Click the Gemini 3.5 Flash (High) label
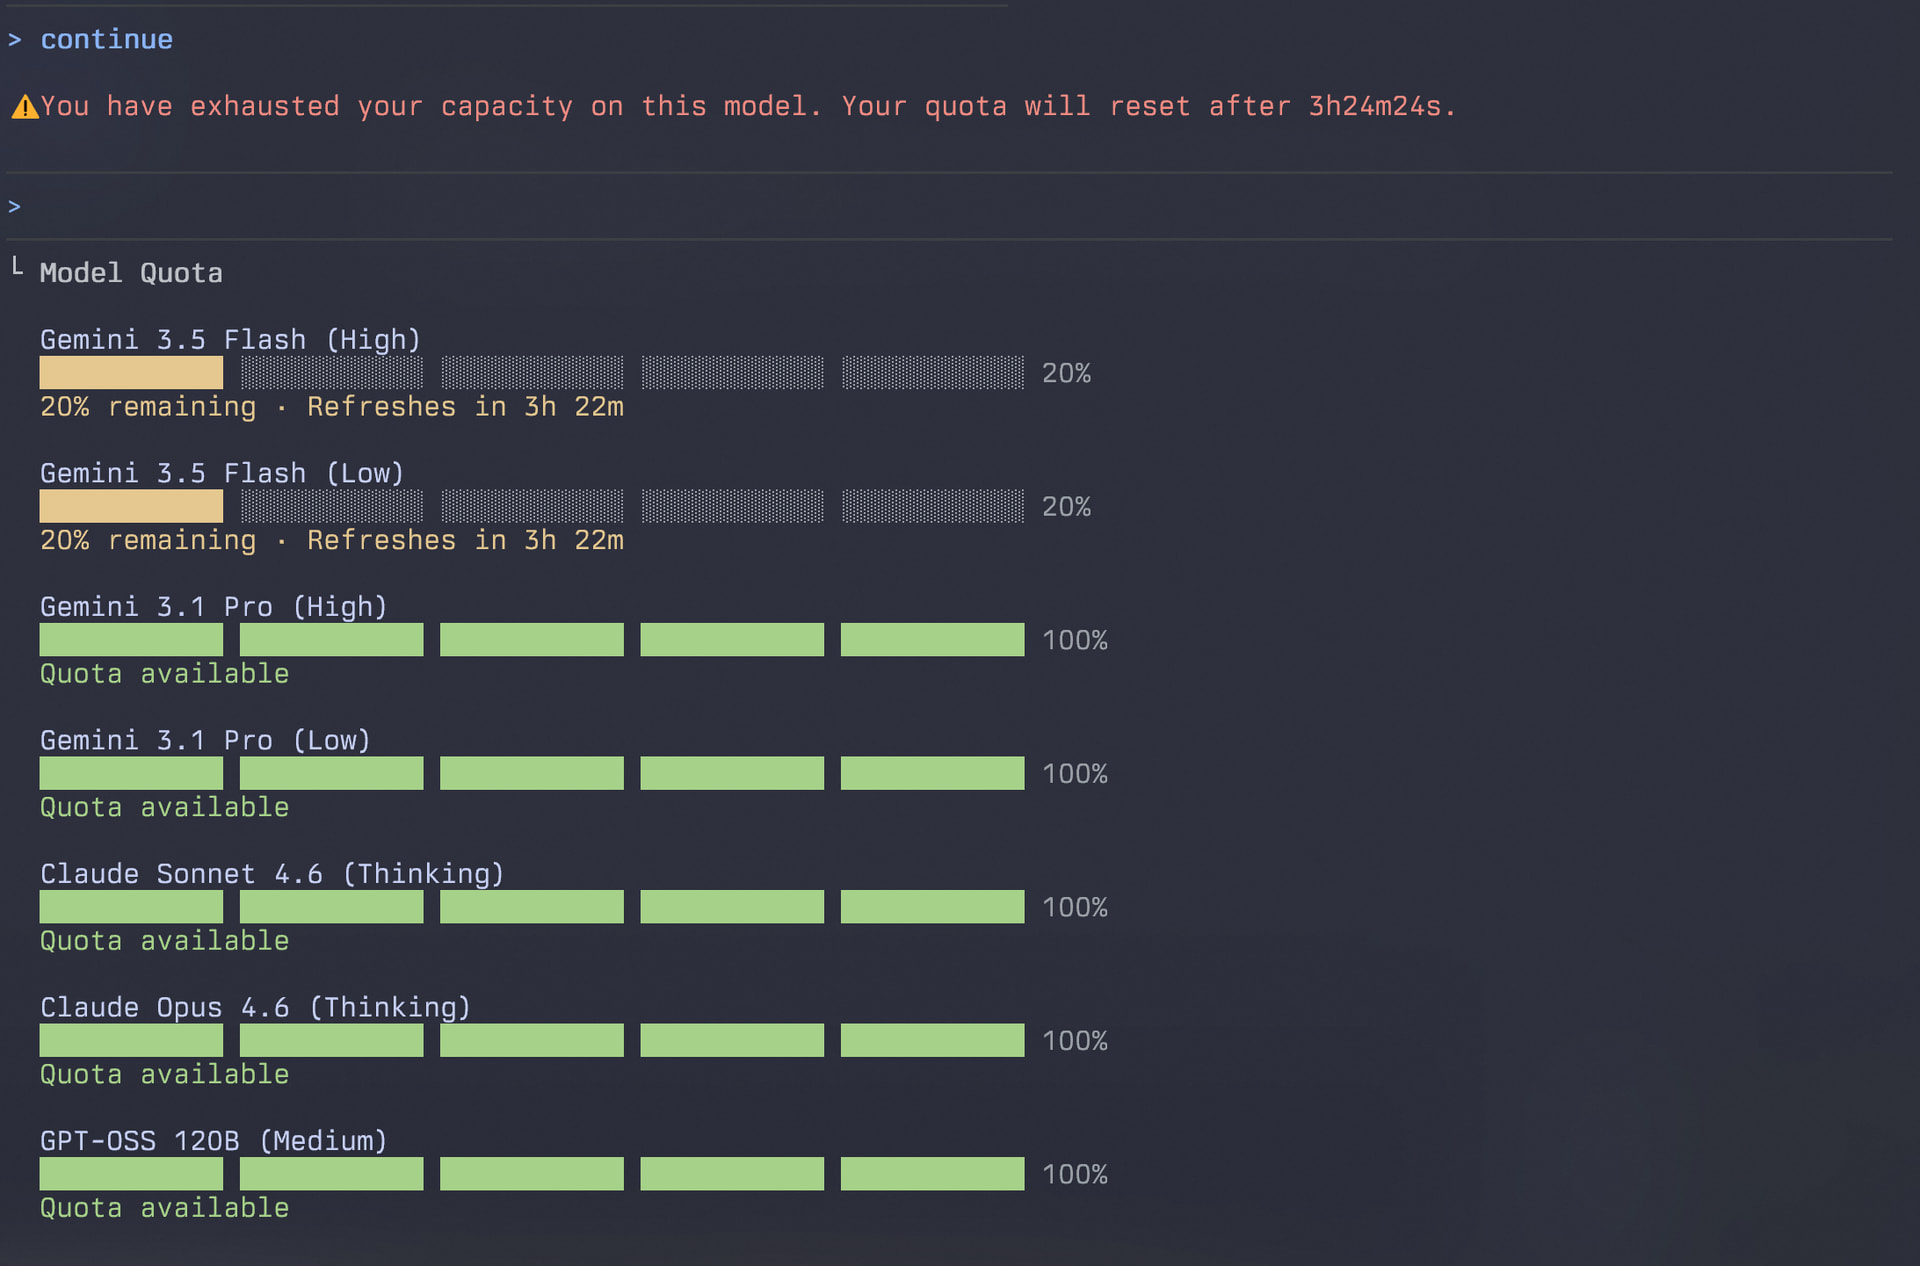Viewport: 1920px width, 1266px height. (x=230, y=340)
